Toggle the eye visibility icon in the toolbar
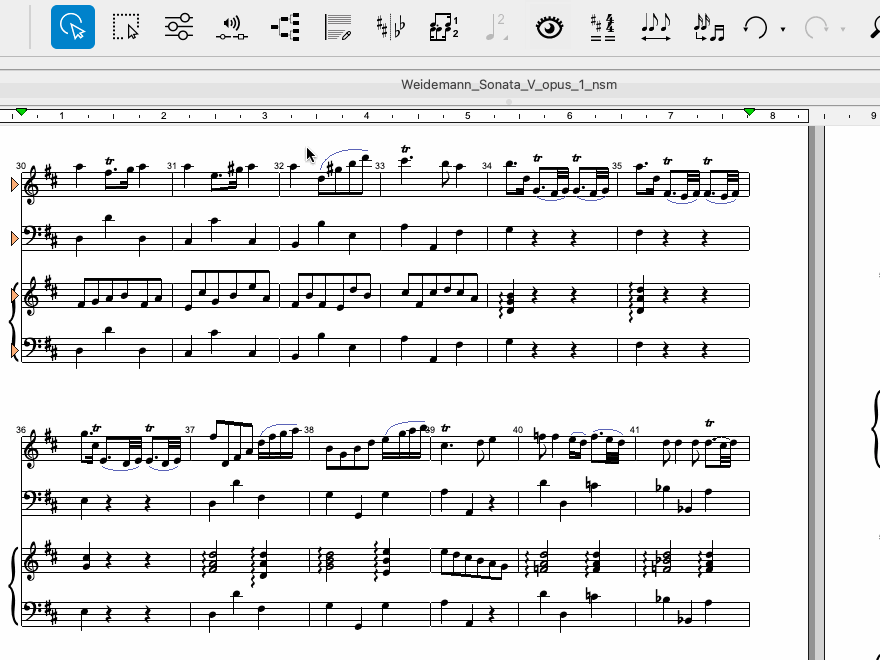The width and height of the screenshot is (880, 660). pos(548,28)
